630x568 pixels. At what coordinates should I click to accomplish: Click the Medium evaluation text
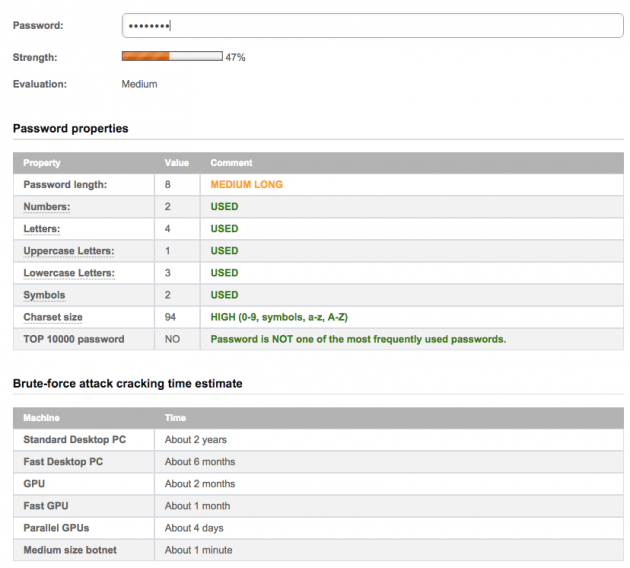point(139,84)
